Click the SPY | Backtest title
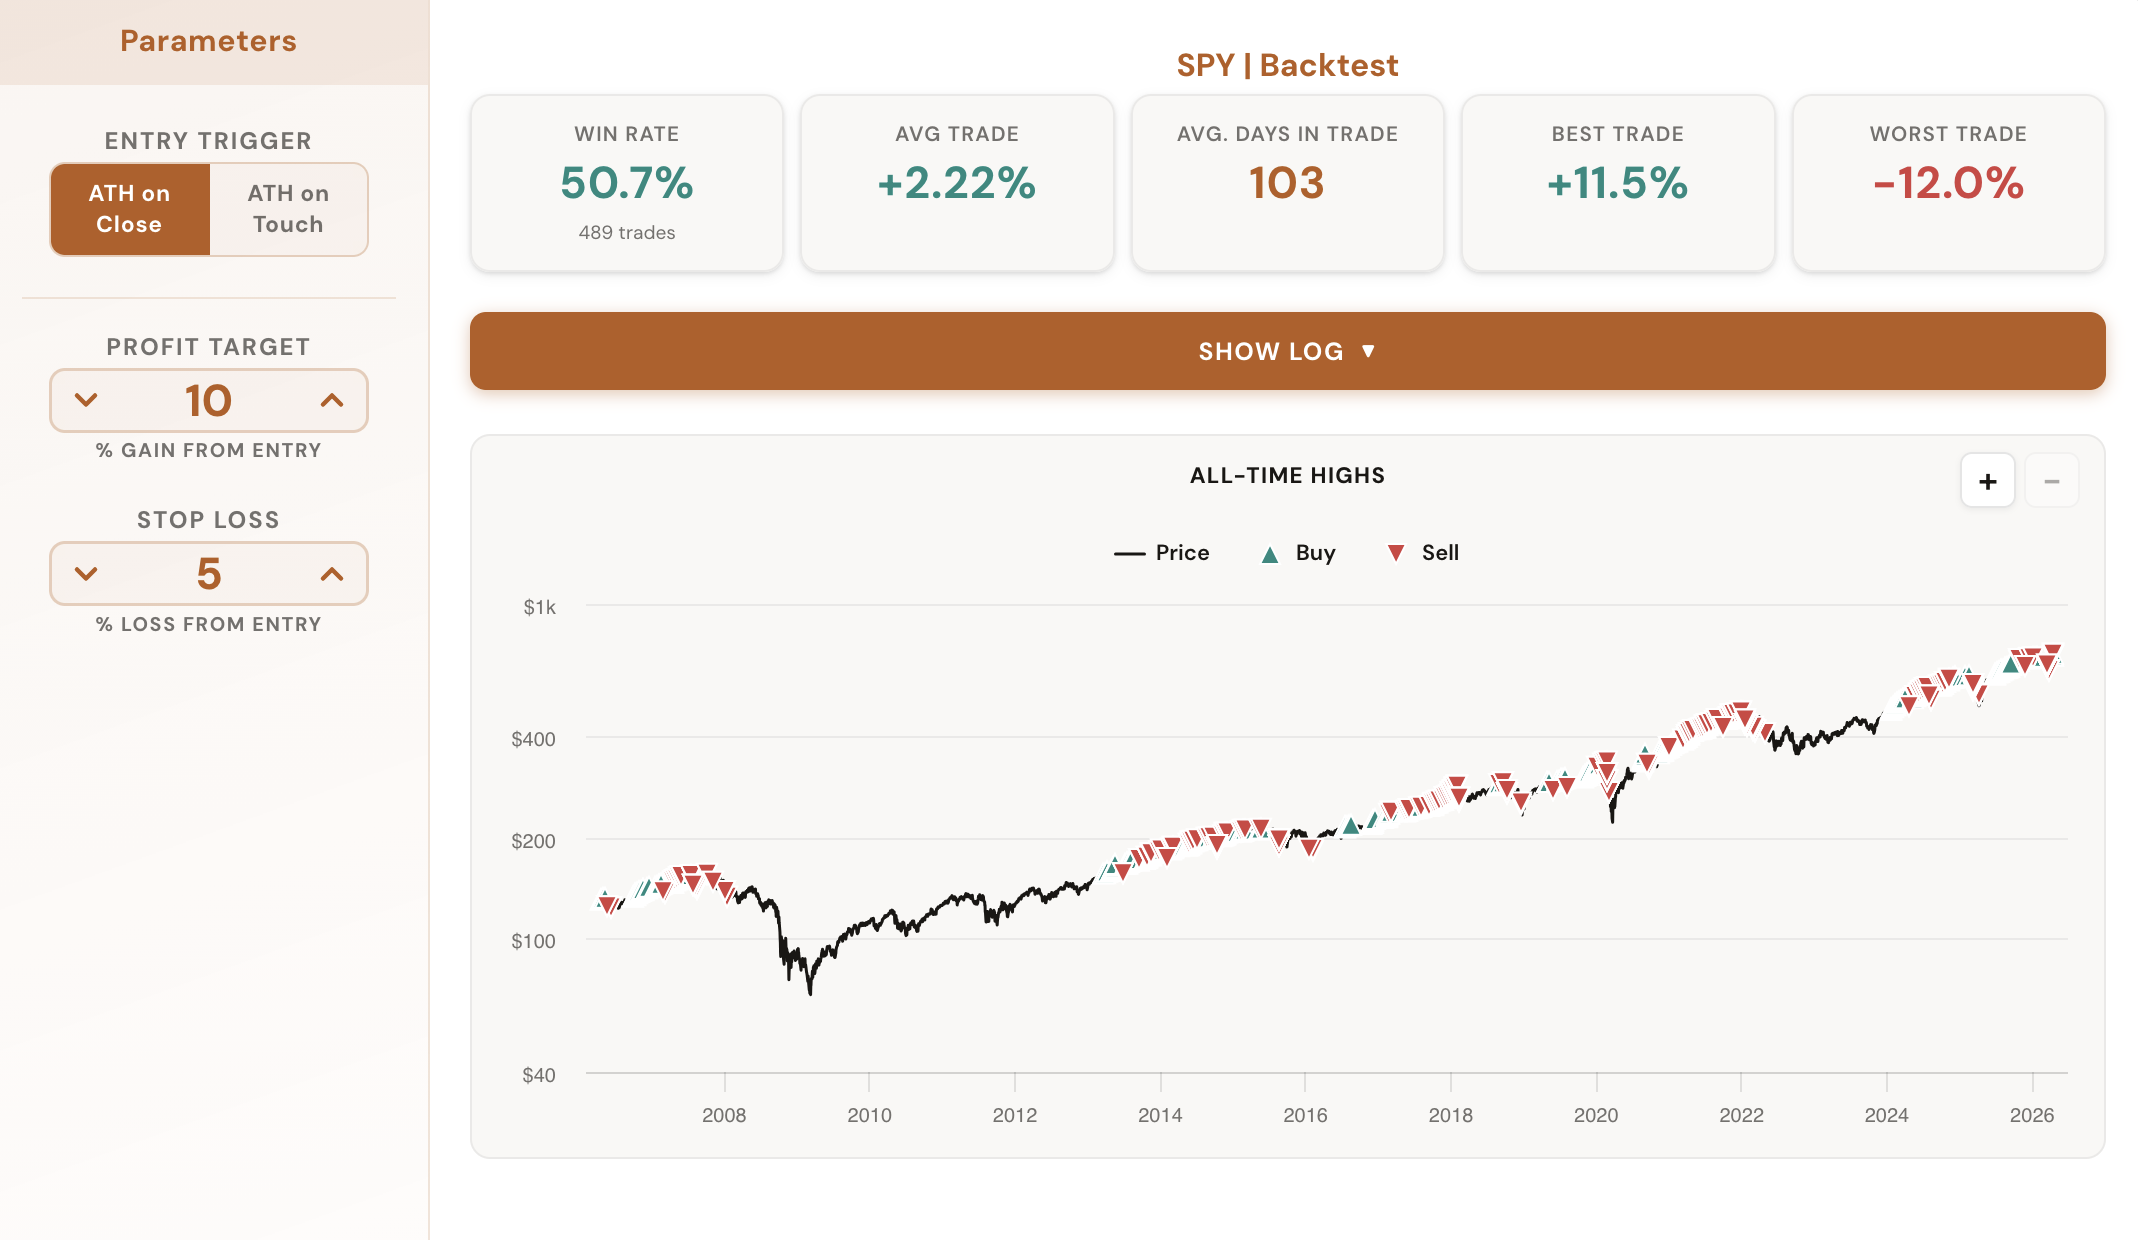The height and width of the screenshot is (1240, 2138). point(1287,64)
